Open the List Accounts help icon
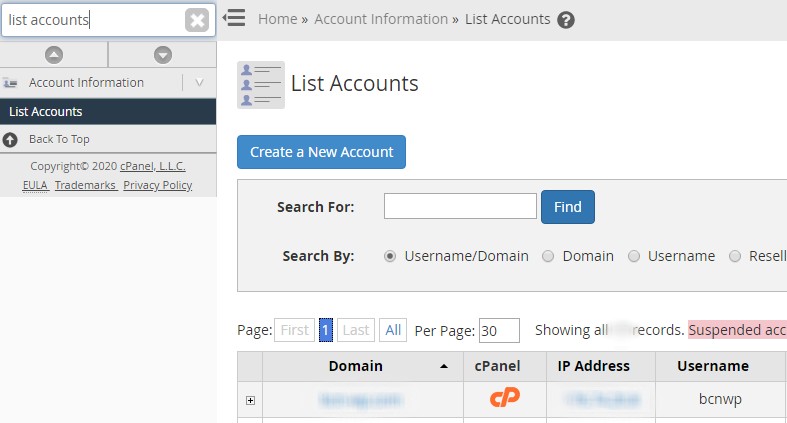The image size is (787, 423). [566, 20]
